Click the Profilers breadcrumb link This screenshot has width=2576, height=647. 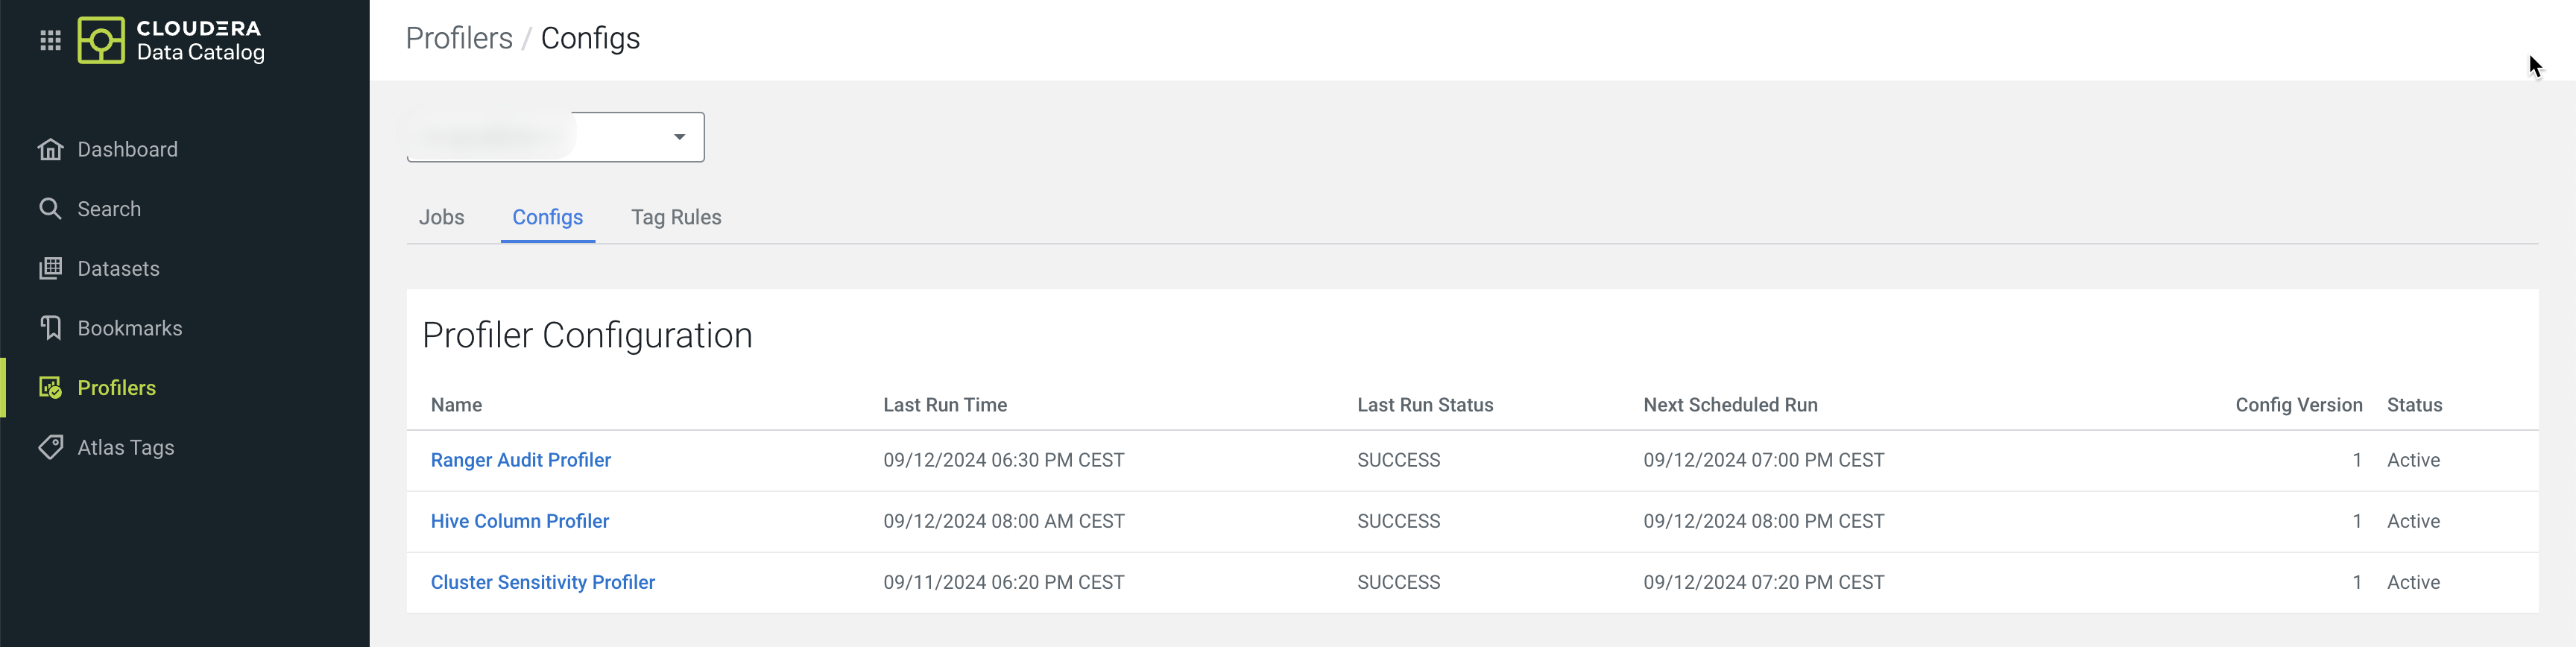pos(458,38)
